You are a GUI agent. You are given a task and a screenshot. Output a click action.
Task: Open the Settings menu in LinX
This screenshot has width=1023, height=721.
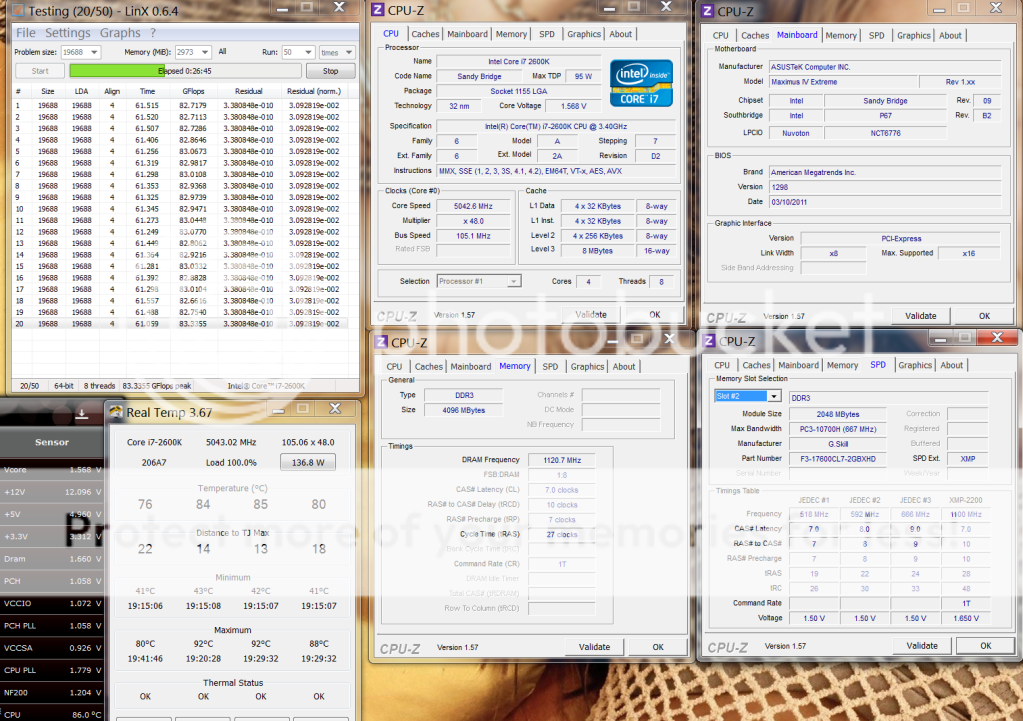[x=68, y=33]
